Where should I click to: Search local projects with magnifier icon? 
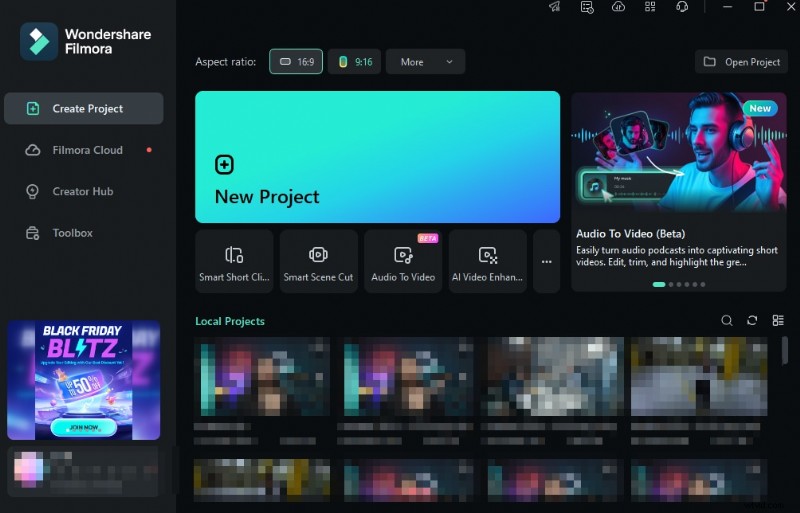click(x=727, y=321)
